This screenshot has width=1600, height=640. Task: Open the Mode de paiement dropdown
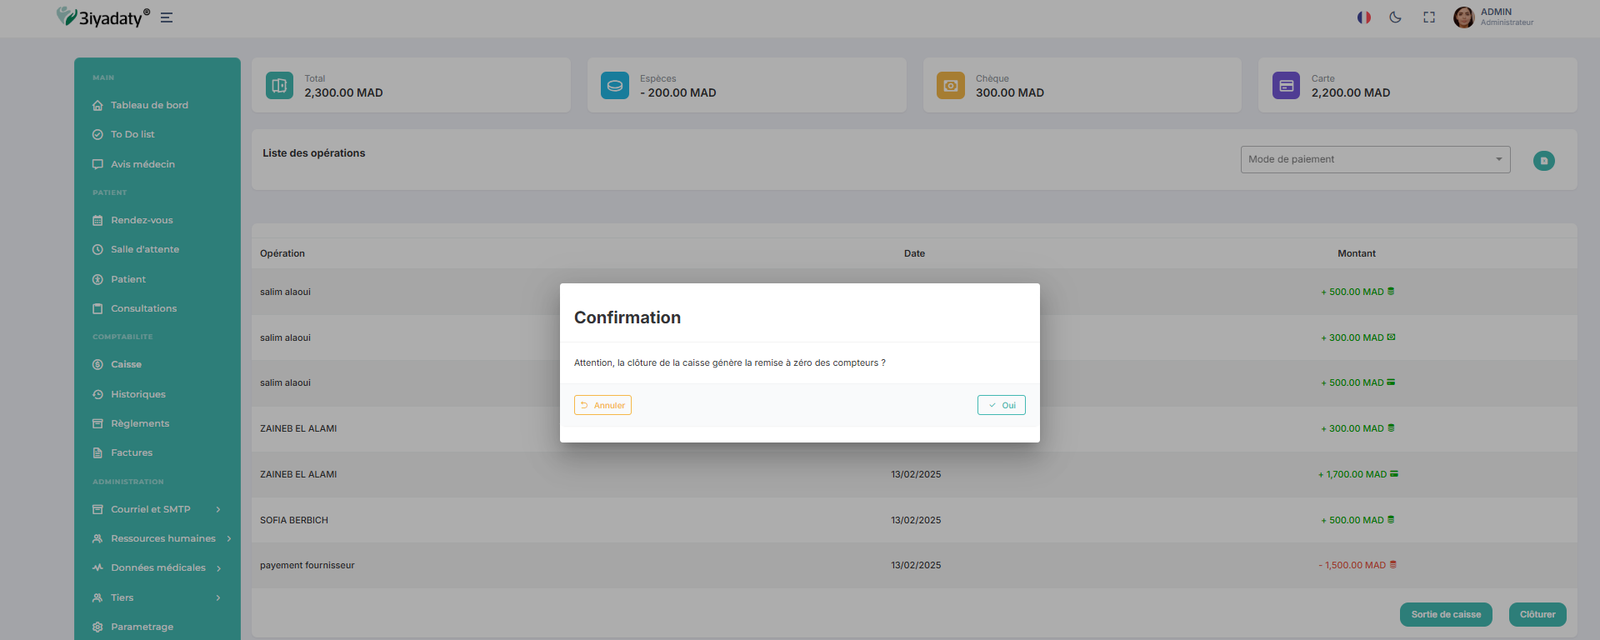1375,159
